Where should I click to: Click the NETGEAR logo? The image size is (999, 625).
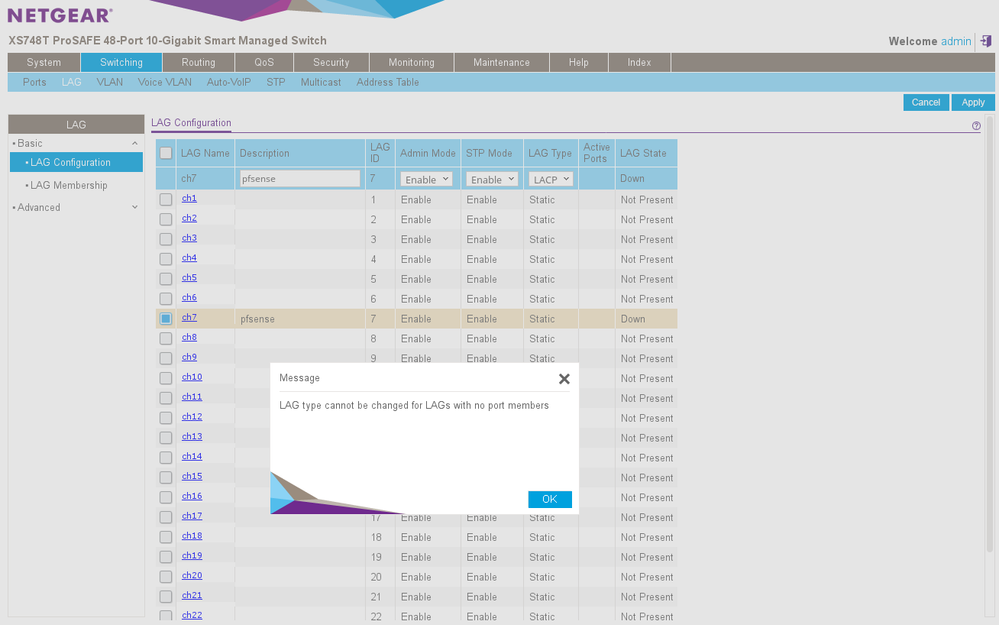point(60,15)
